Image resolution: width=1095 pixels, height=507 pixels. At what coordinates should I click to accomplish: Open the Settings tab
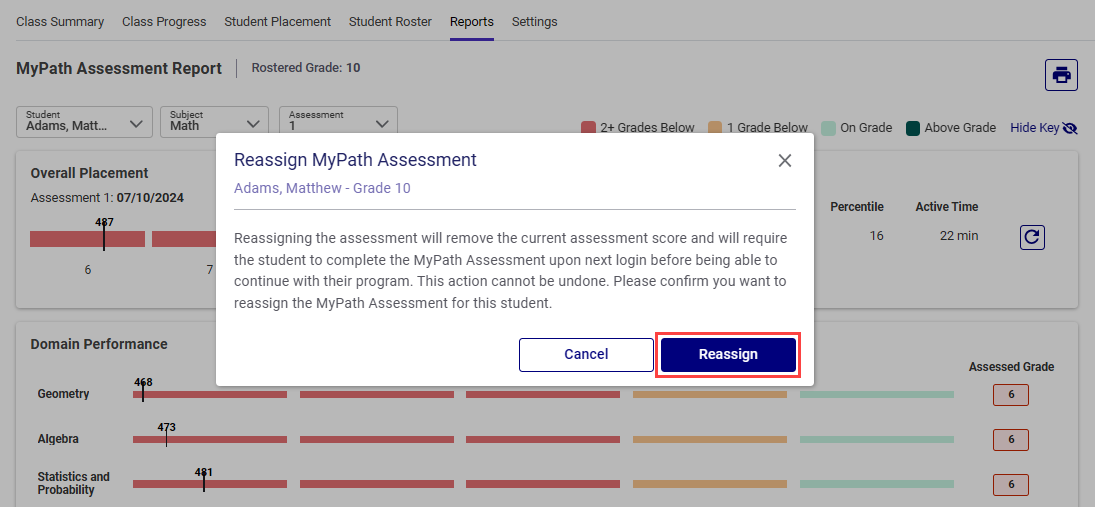(534, 22)
